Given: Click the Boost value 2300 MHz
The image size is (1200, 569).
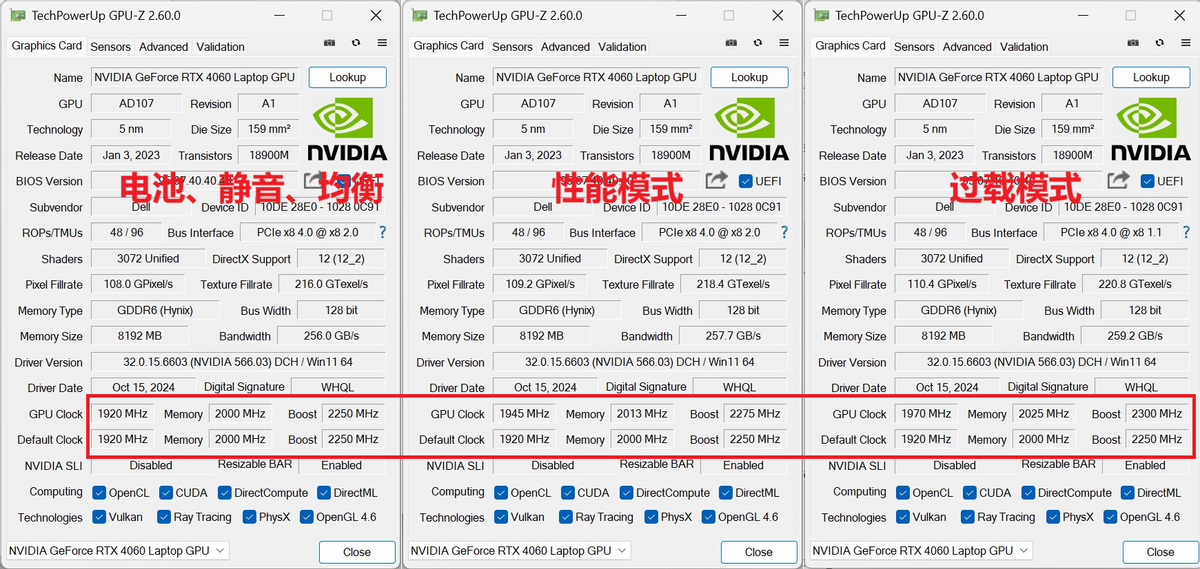Looking at the screenshot, I should click(x=1157, y=413).
